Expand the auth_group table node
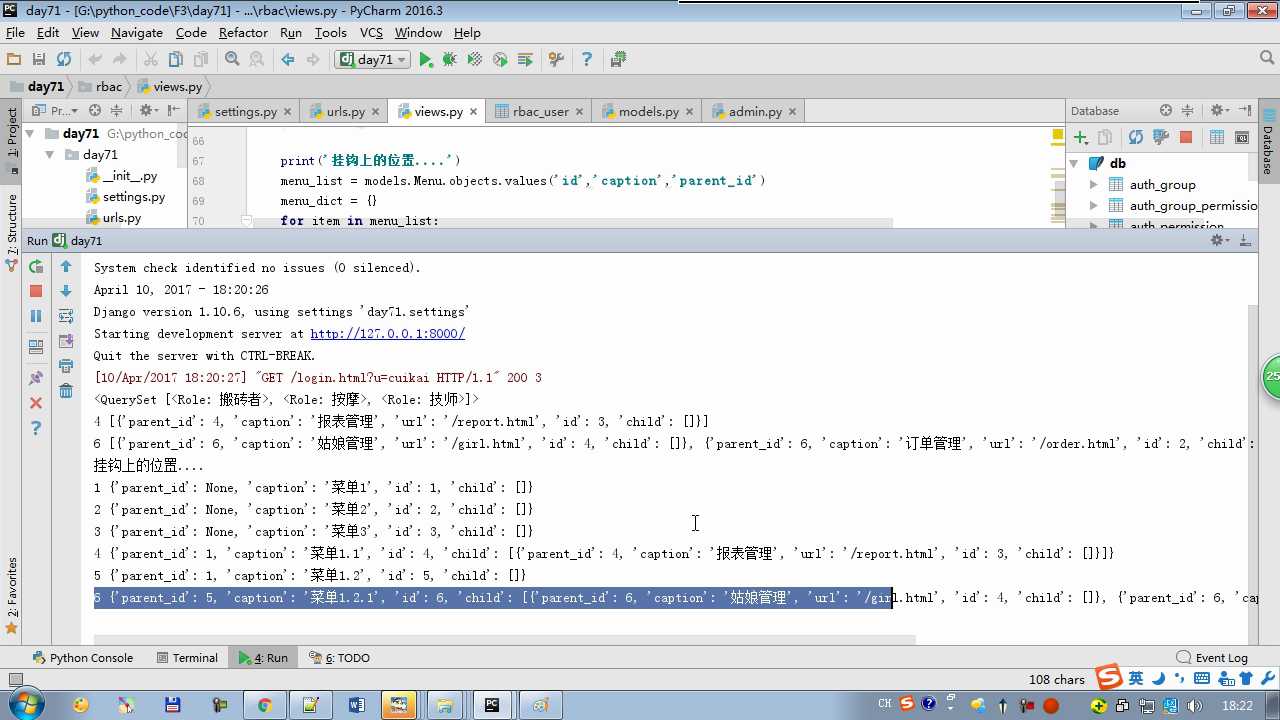The image size is (1280, 720). coord(1094,185)
